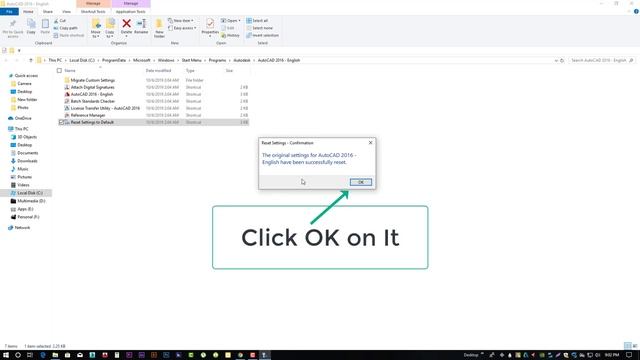Switch to the View ribbon tab
The width and height of the screenshot is (640, 360).
tap(66, 11)
